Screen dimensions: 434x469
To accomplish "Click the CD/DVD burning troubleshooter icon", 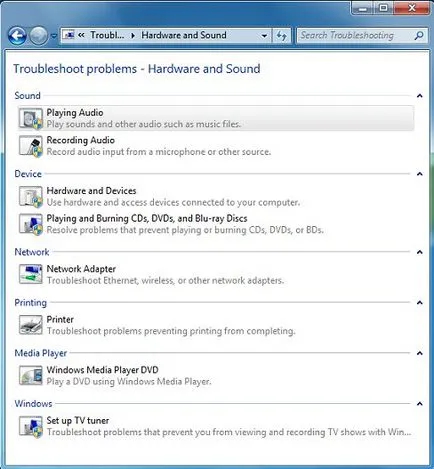I will [x=31, y=224].
